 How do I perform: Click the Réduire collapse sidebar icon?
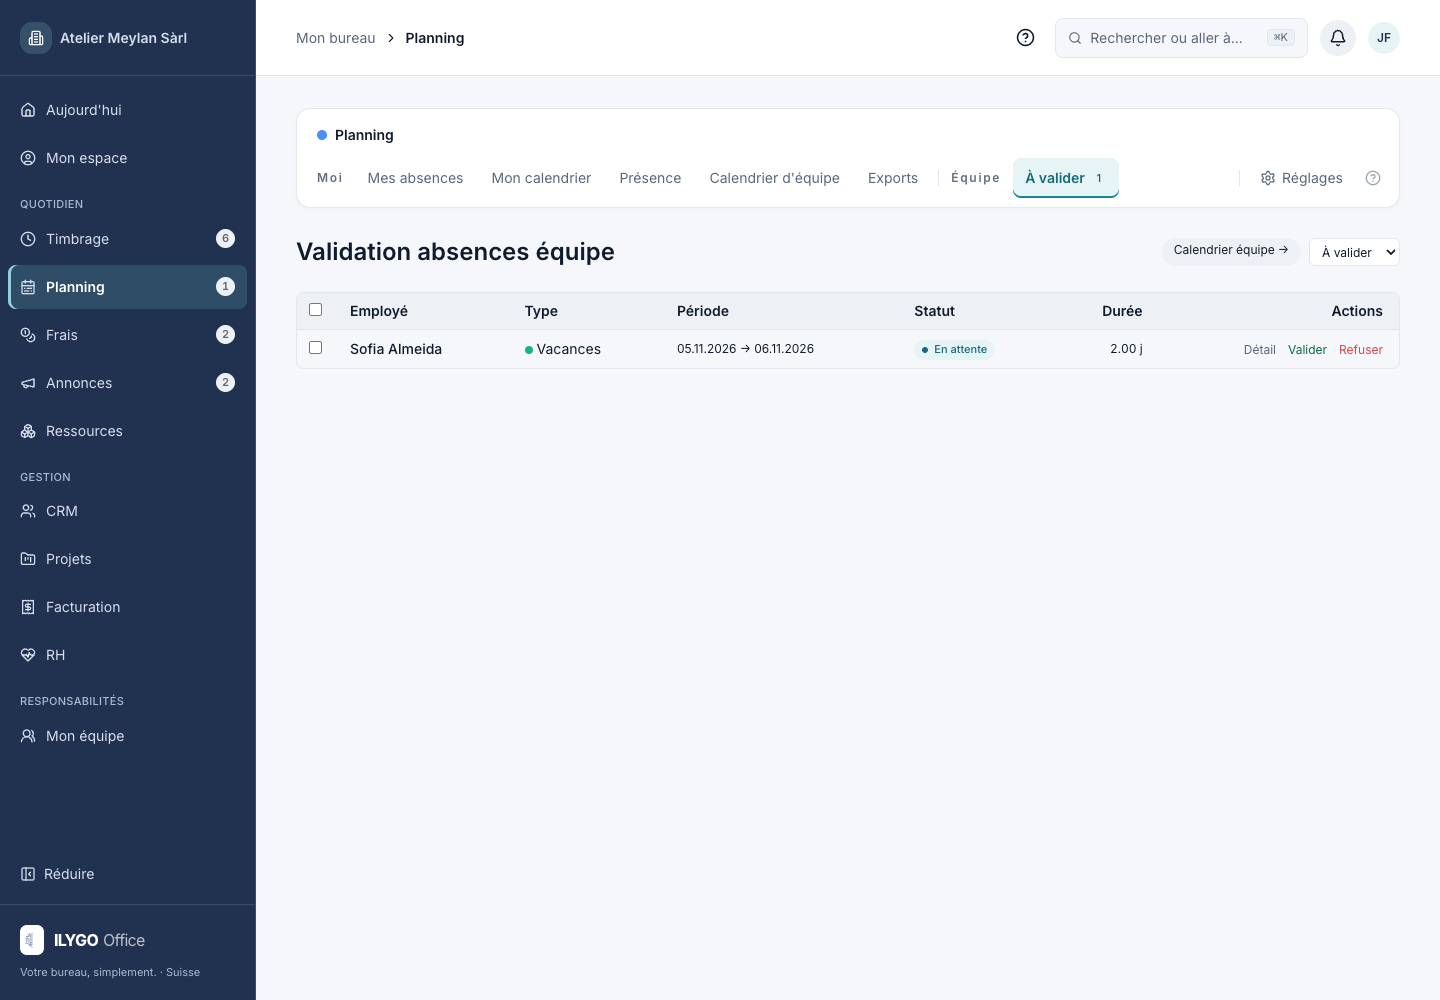(28, 874)
